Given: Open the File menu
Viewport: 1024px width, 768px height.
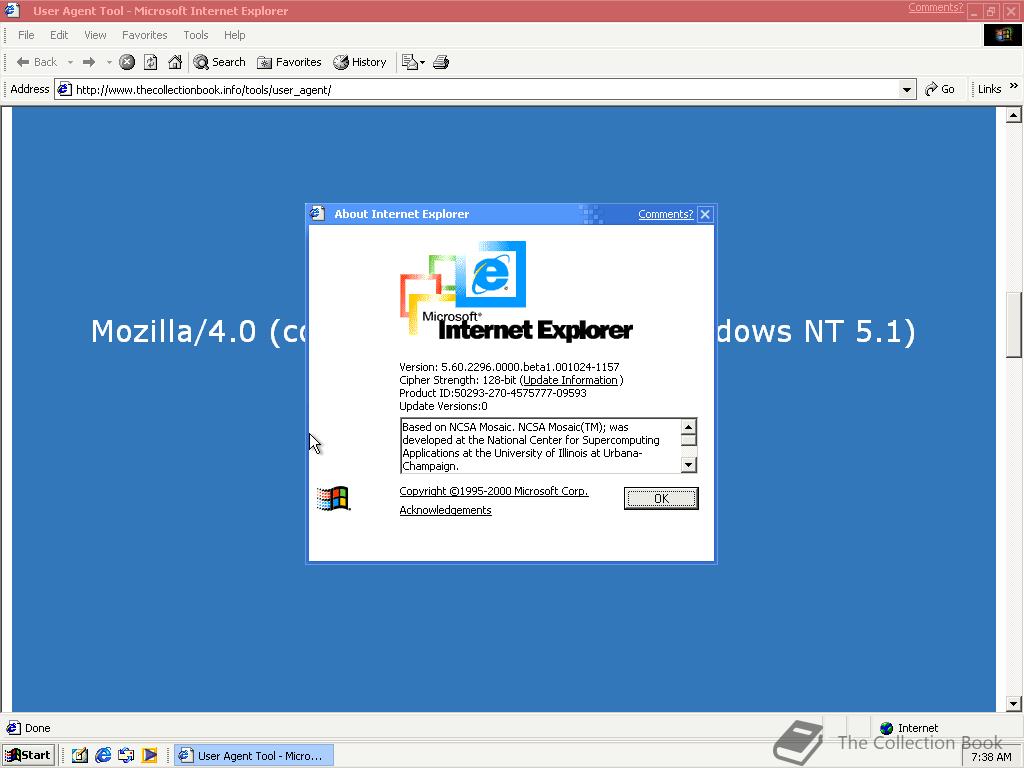Looking at the screenshot, I should tap(26, 35).
